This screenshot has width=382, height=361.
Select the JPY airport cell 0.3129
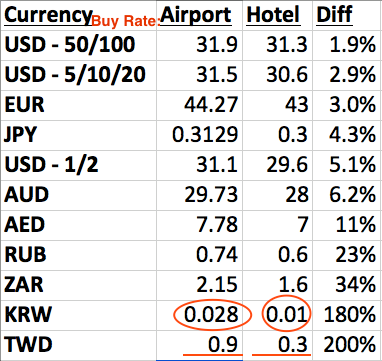(x=205, y=135)
